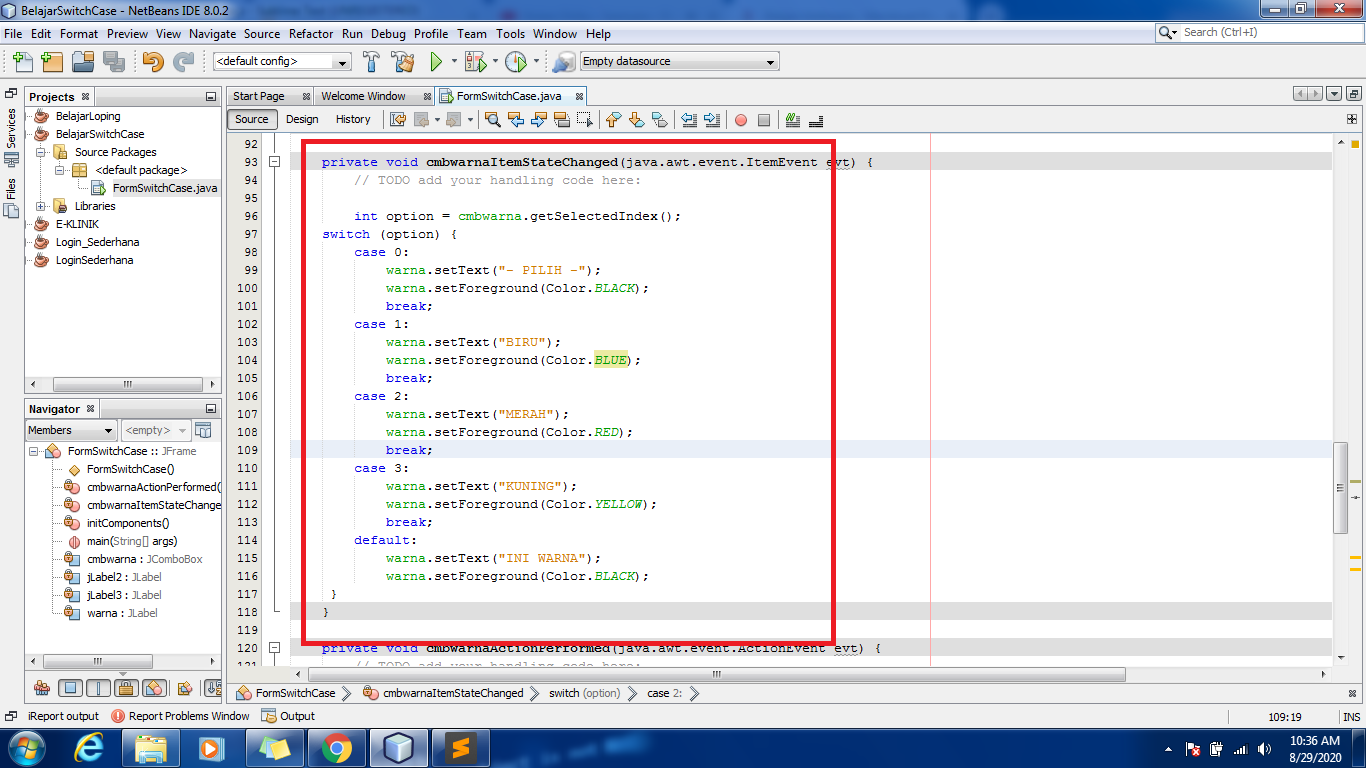Toggle Show Static Members in Navigator
The width and height of the screenshot is (1366, 768).
click(x=98, y=688)
